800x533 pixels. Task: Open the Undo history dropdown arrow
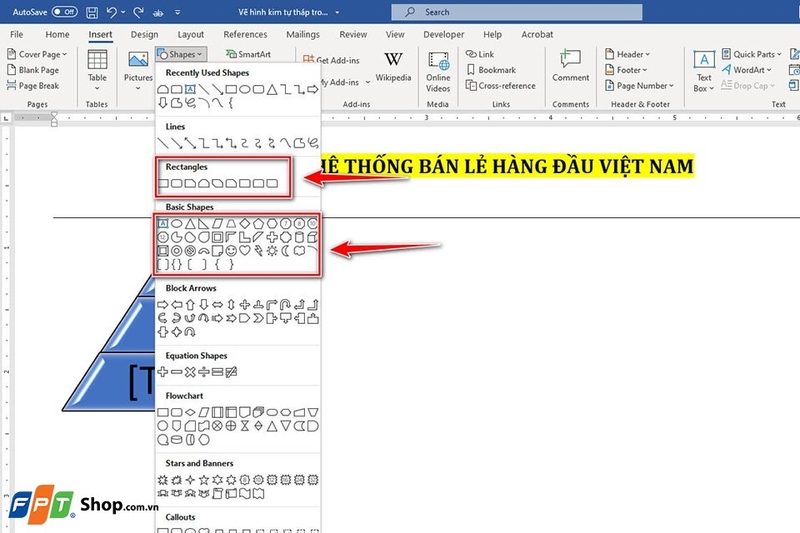point(123,12)
